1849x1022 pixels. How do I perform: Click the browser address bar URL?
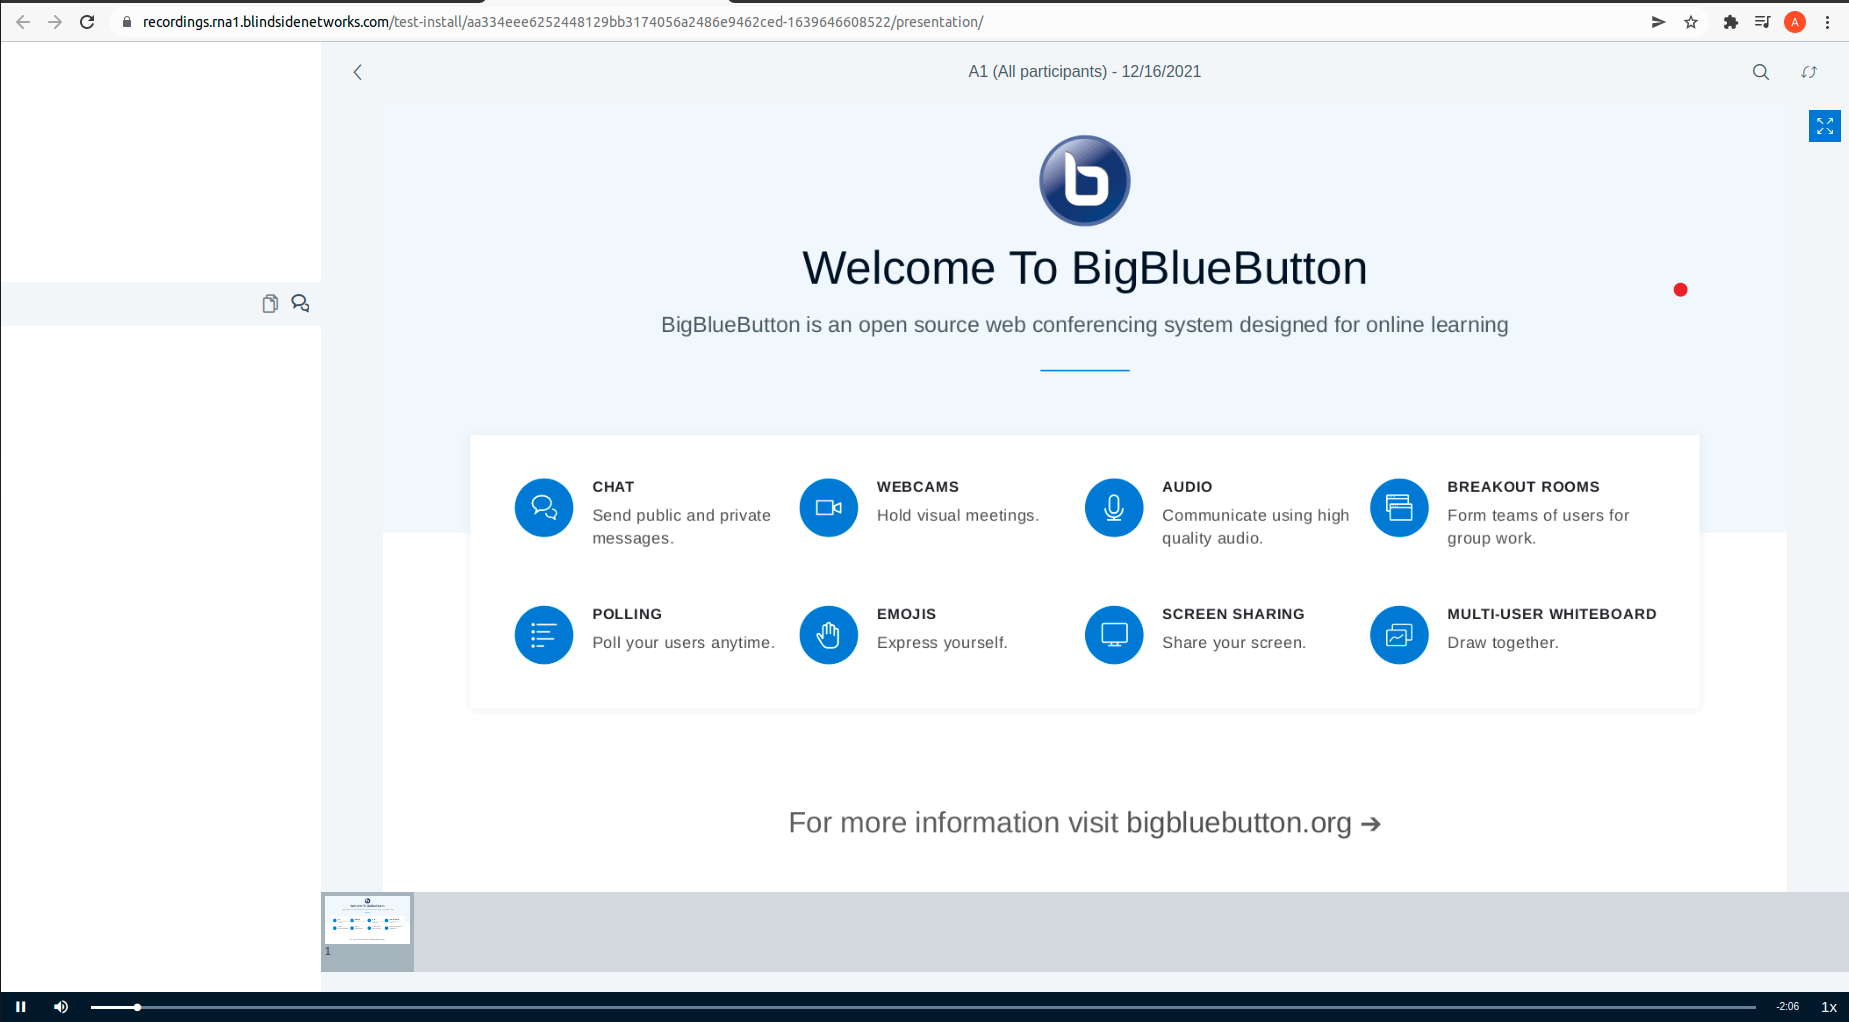(x=563, y=22)
